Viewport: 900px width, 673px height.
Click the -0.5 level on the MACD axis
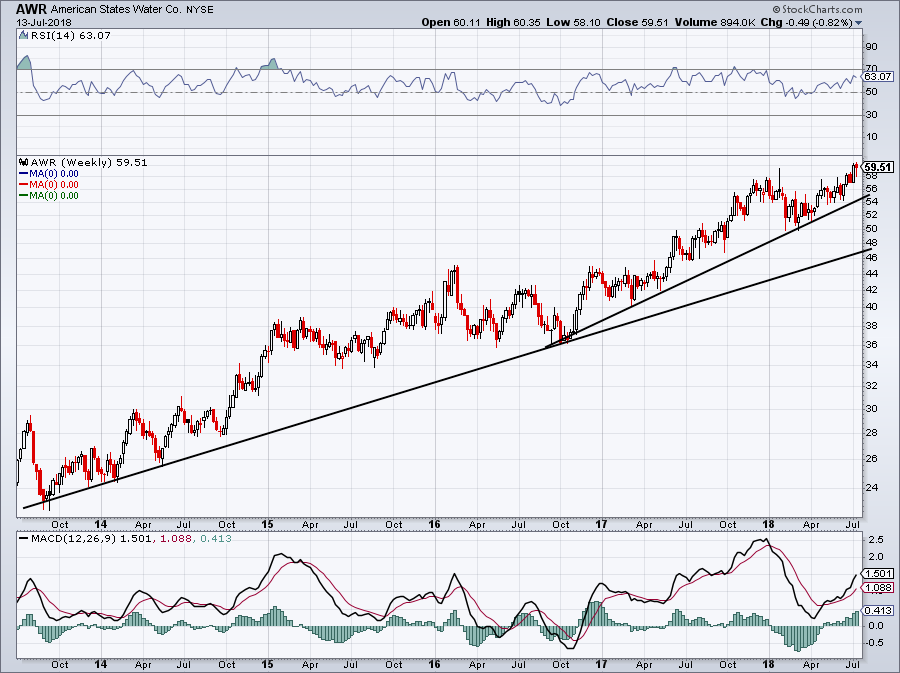(x=875, y=643)
